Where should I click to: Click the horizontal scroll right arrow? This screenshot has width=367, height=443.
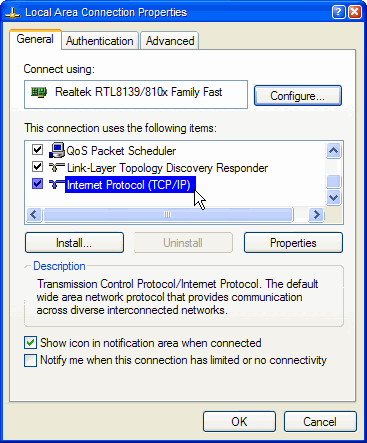316,215
